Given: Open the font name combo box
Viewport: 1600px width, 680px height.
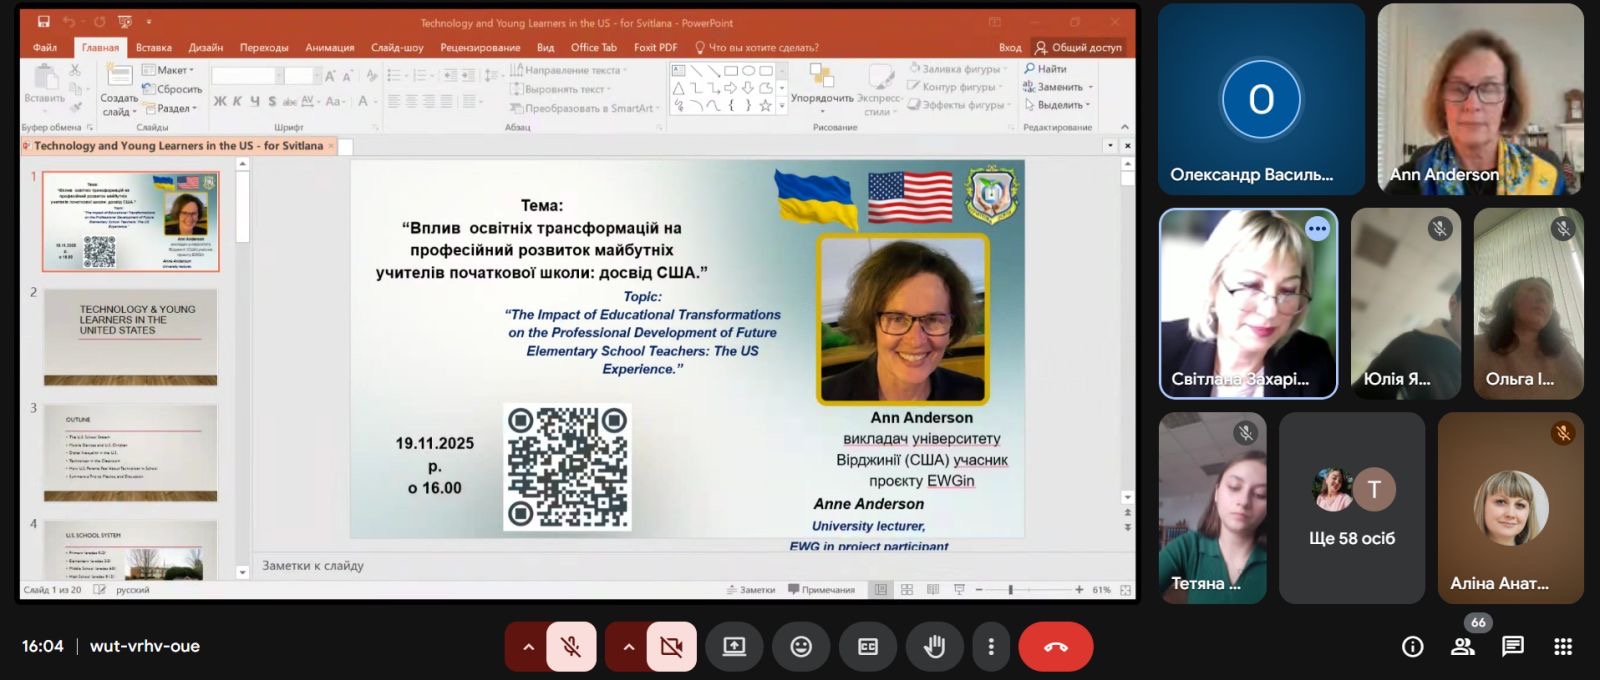Looking at the screenshot, I should click(246, 76).
